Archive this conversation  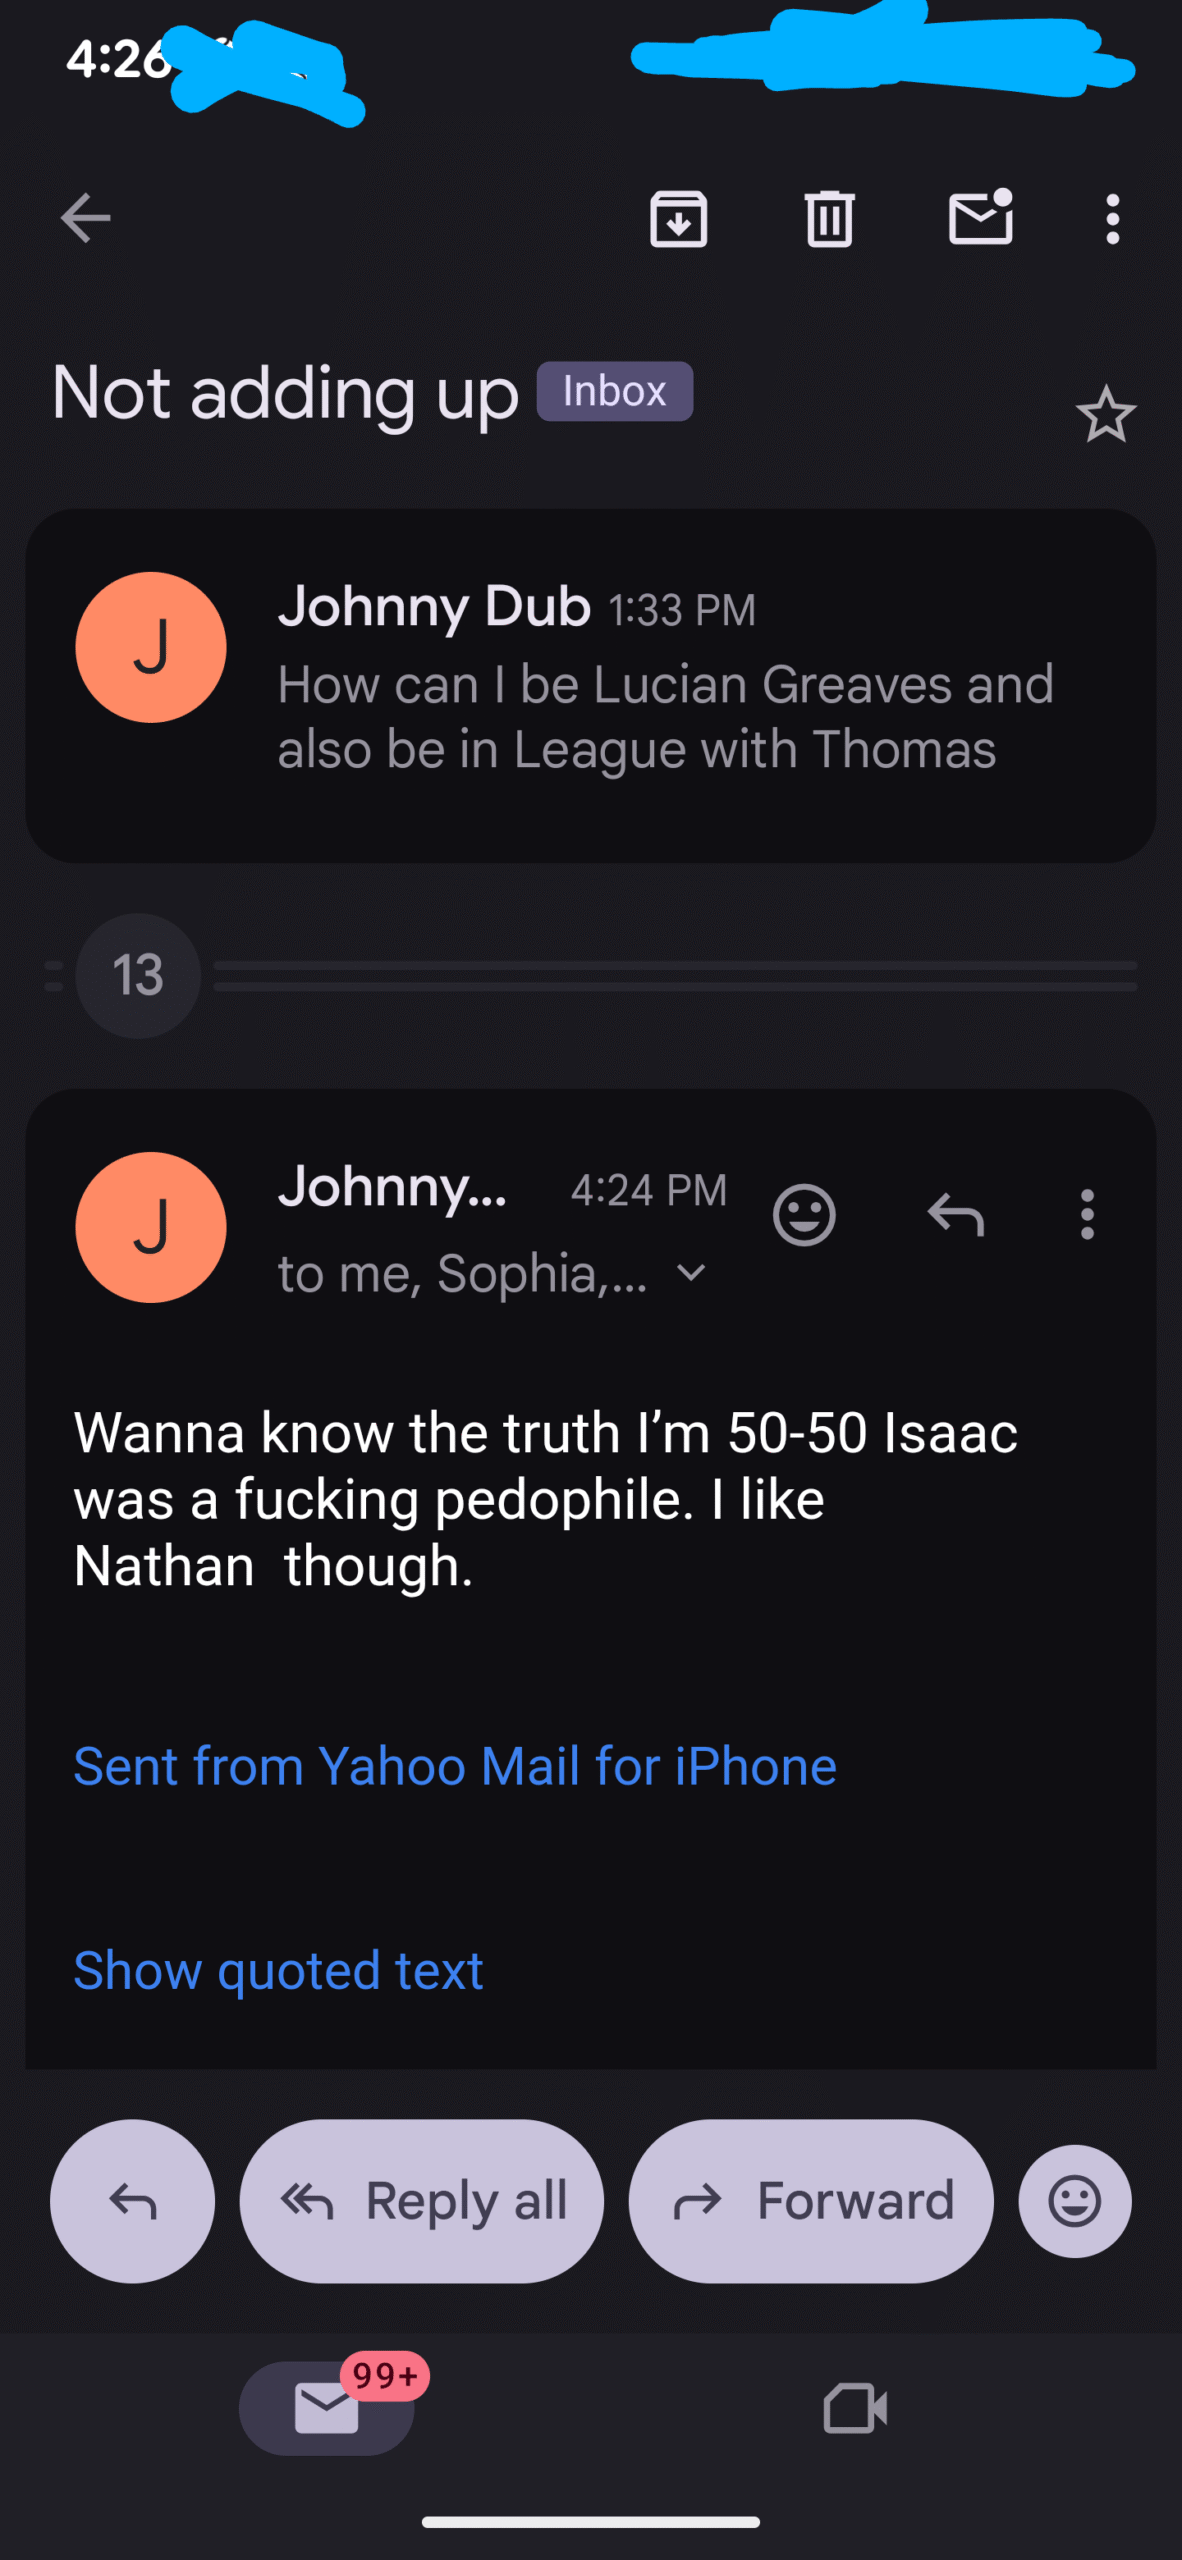[x=679, y=218]
